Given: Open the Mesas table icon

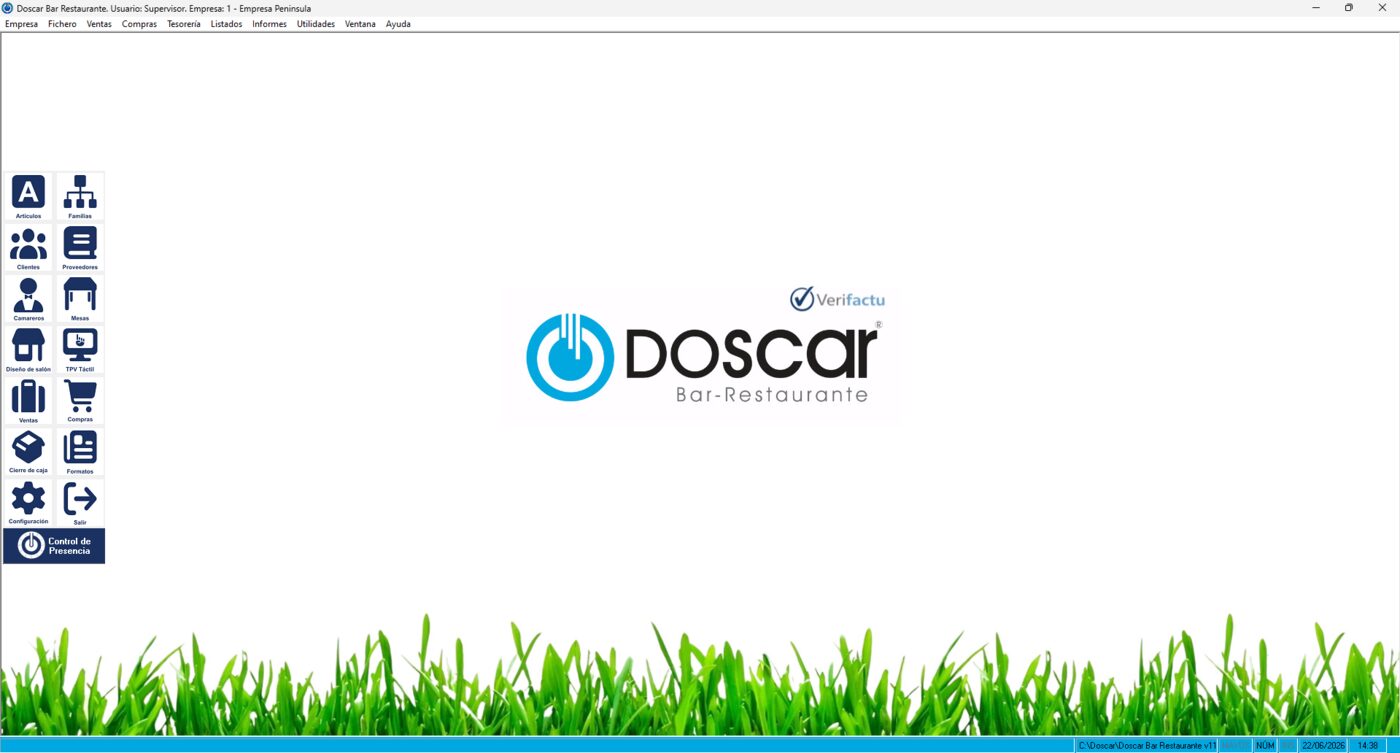Looking at the screenshot, I should pyautogui.click(x=80, y=299).
